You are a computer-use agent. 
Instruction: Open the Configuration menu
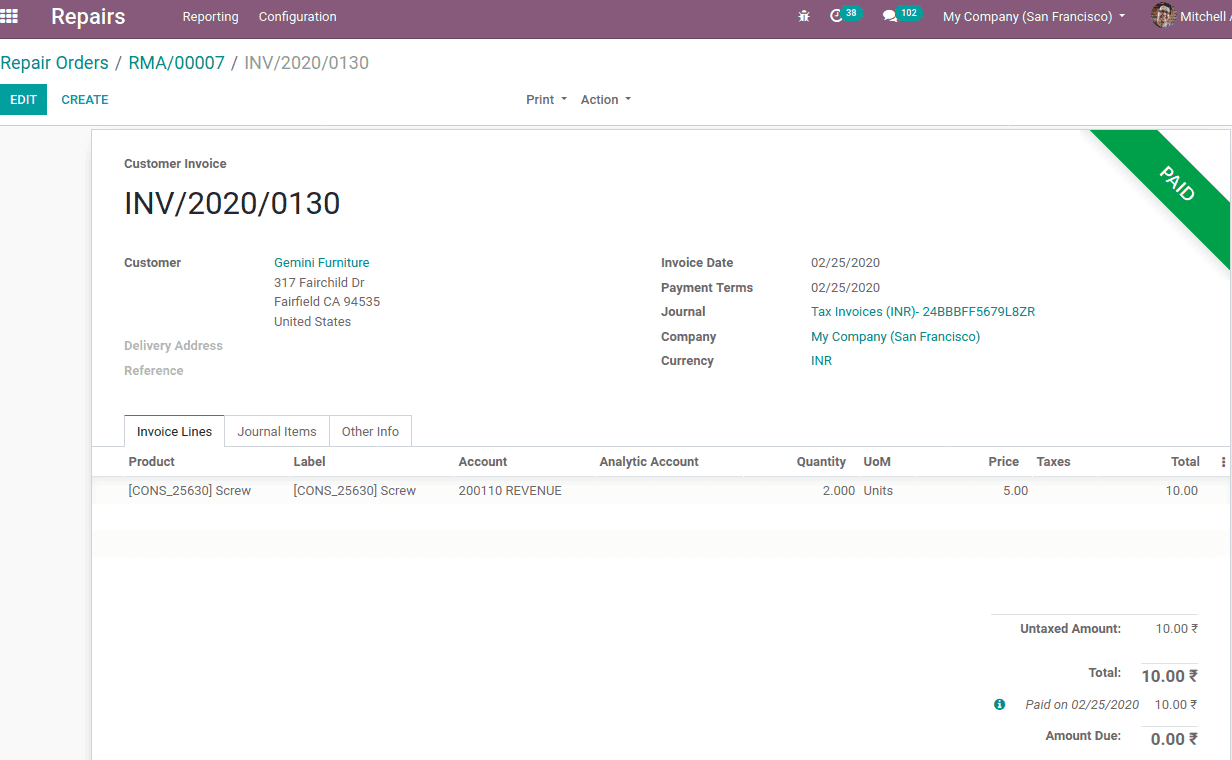click(x=298, y=17)
